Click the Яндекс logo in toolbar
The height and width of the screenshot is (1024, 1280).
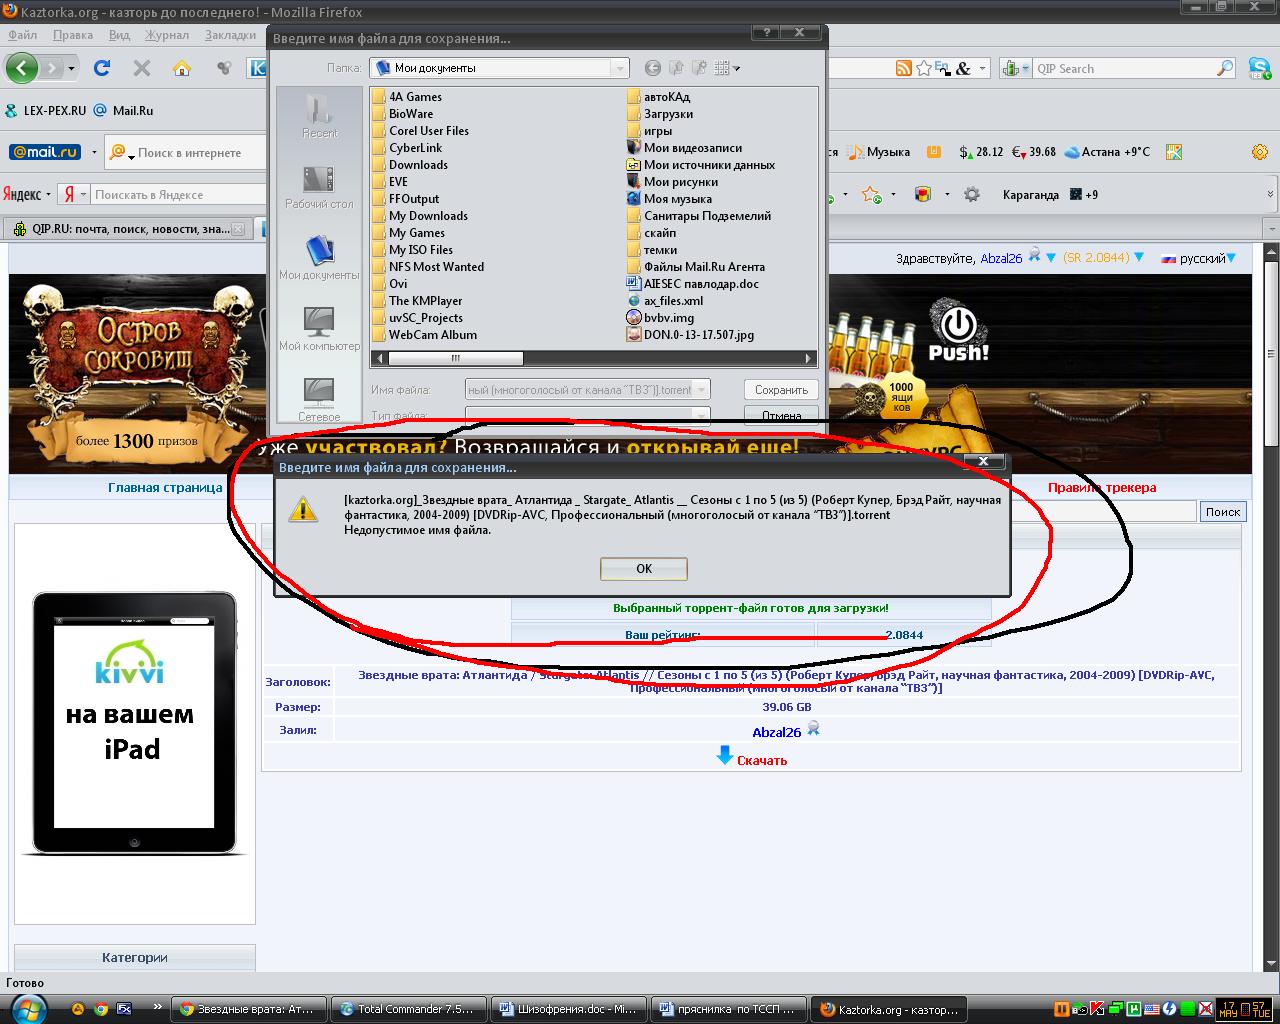pyautogui.click(x=22, y=194)
